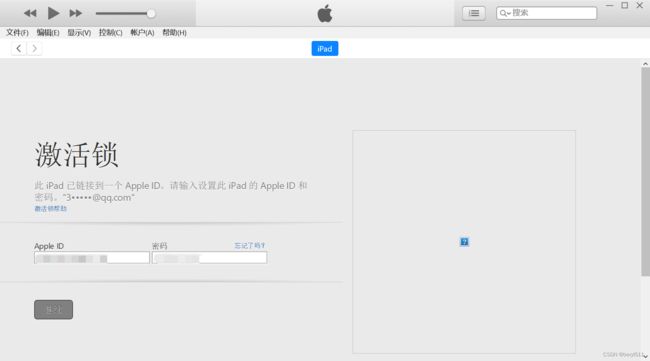
Task: Click the Apple logo in the header
Action: (x=325, y=13)
